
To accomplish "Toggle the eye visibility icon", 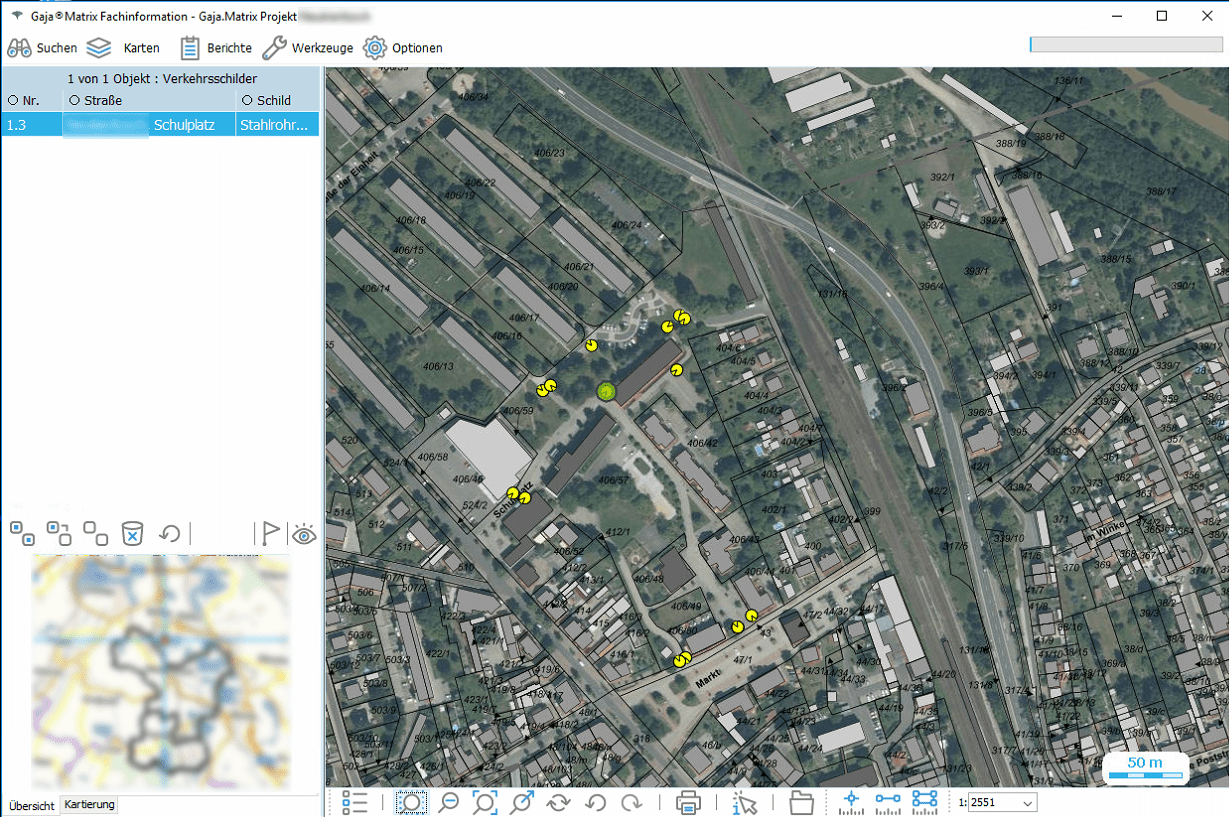I will [304, 533].
